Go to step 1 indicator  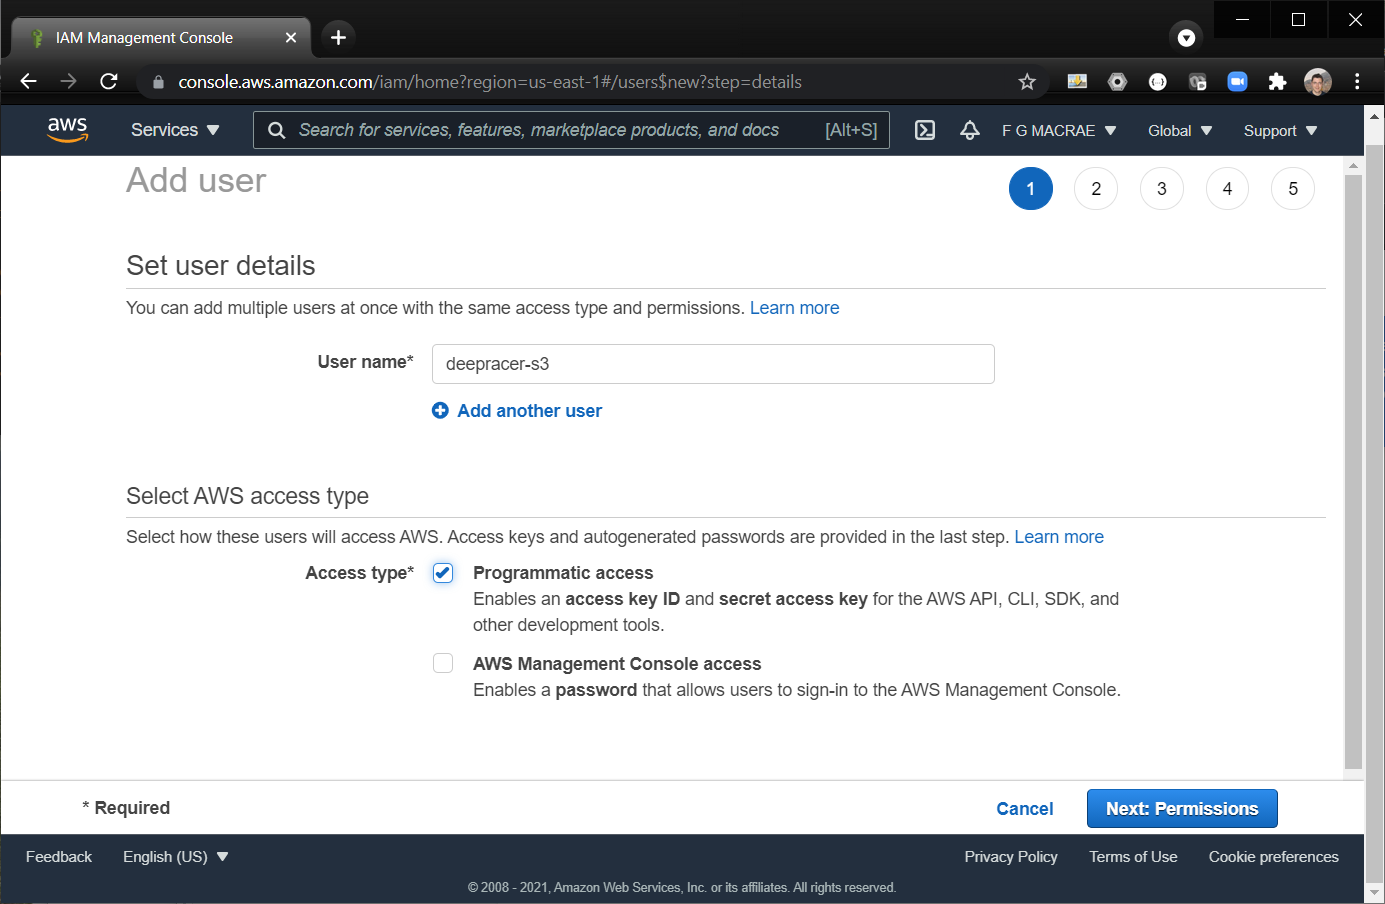click(1030, 189)
